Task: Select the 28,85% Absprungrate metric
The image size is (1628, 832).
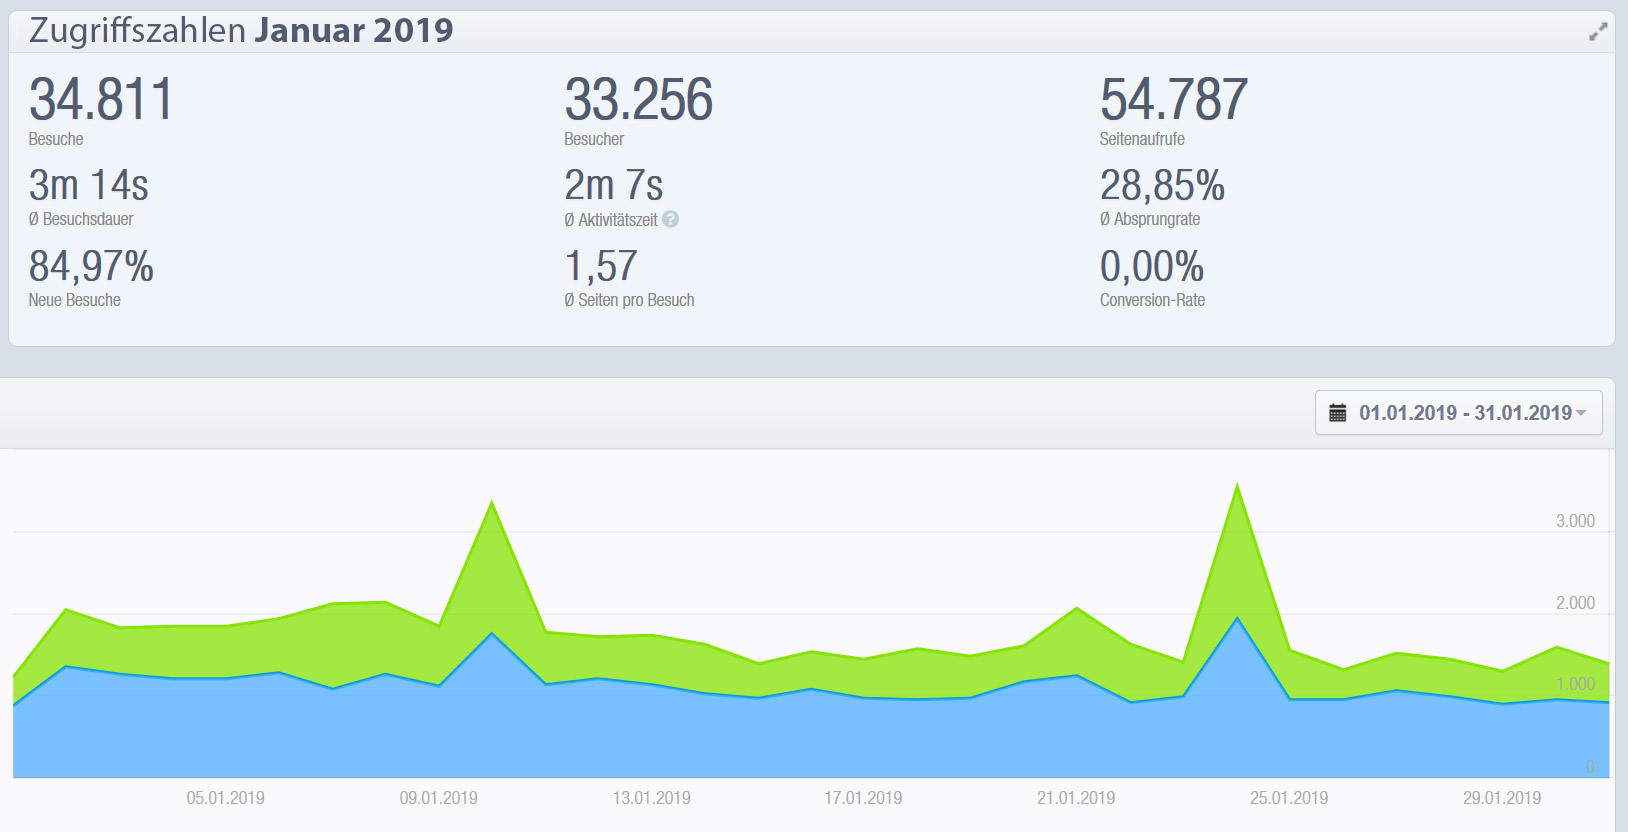Action: coord(1161,186)
